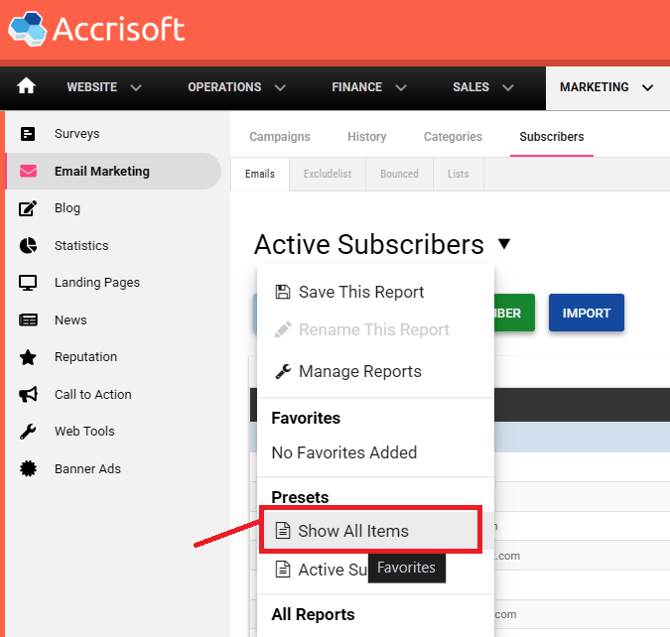Image resolution: width=670 pixels, height=637 pixels.
Task: Switch to the Excludelist sub-tab
Action: pos(327,174)
